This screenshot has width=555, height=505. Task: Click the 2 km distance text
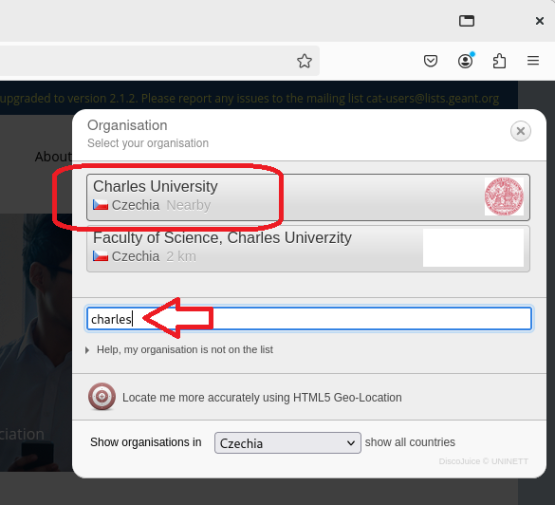pyautogui.click(x=181, y=256)
